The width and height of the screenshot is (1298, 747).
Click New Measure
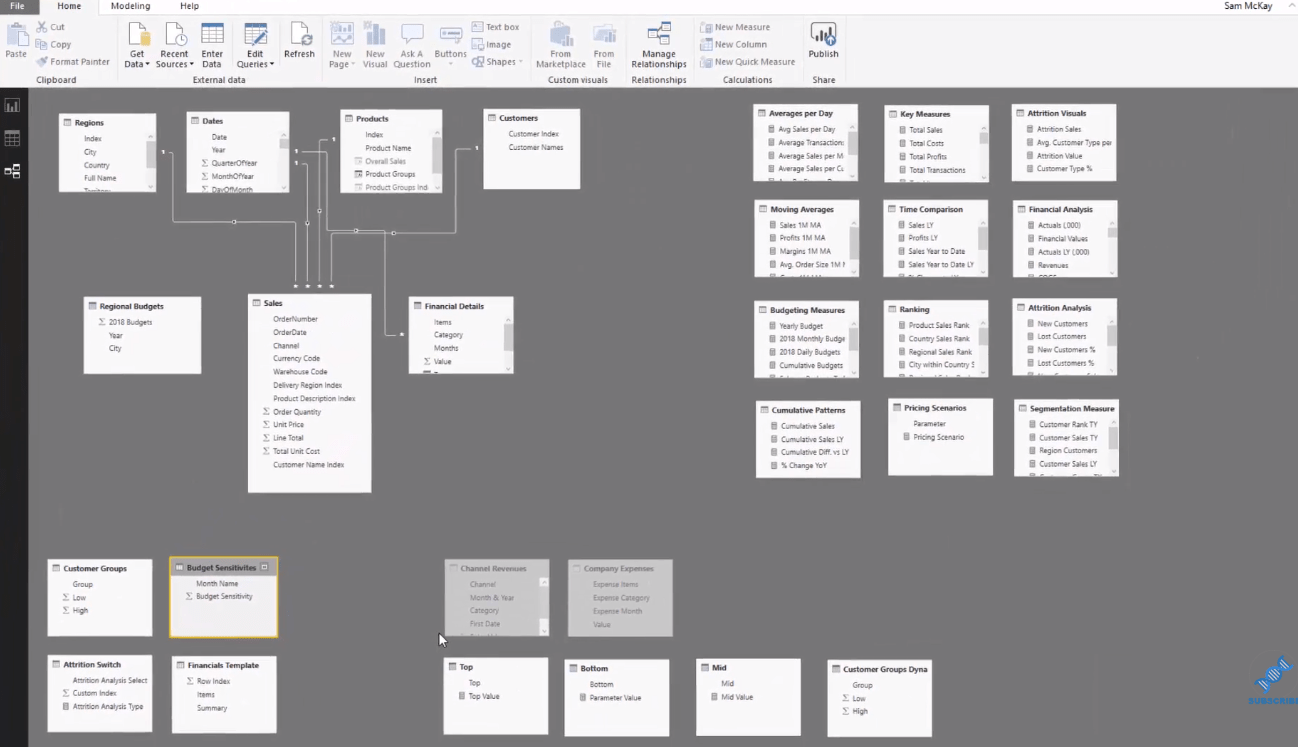coord(735,27)
